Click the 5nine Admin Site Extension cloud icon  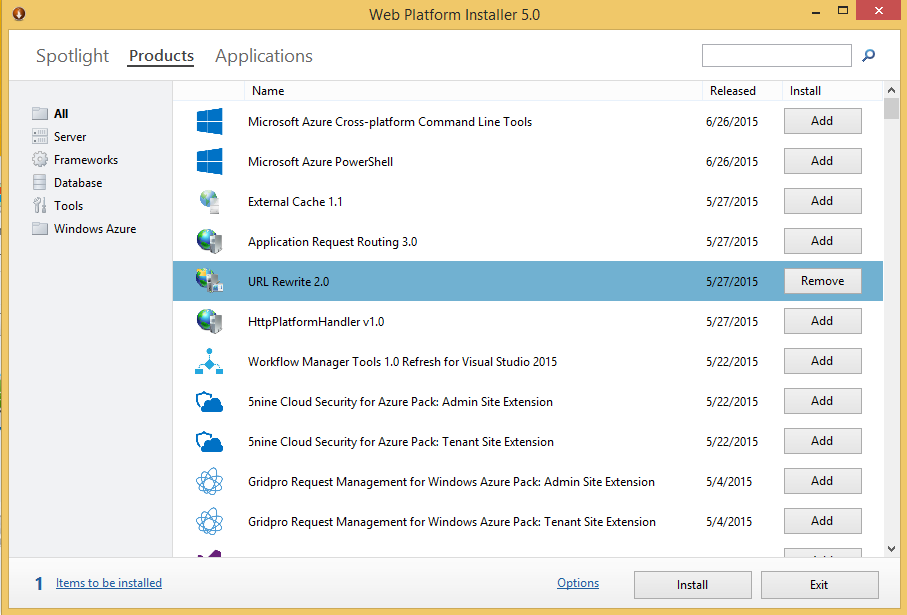tap(209, 402)
